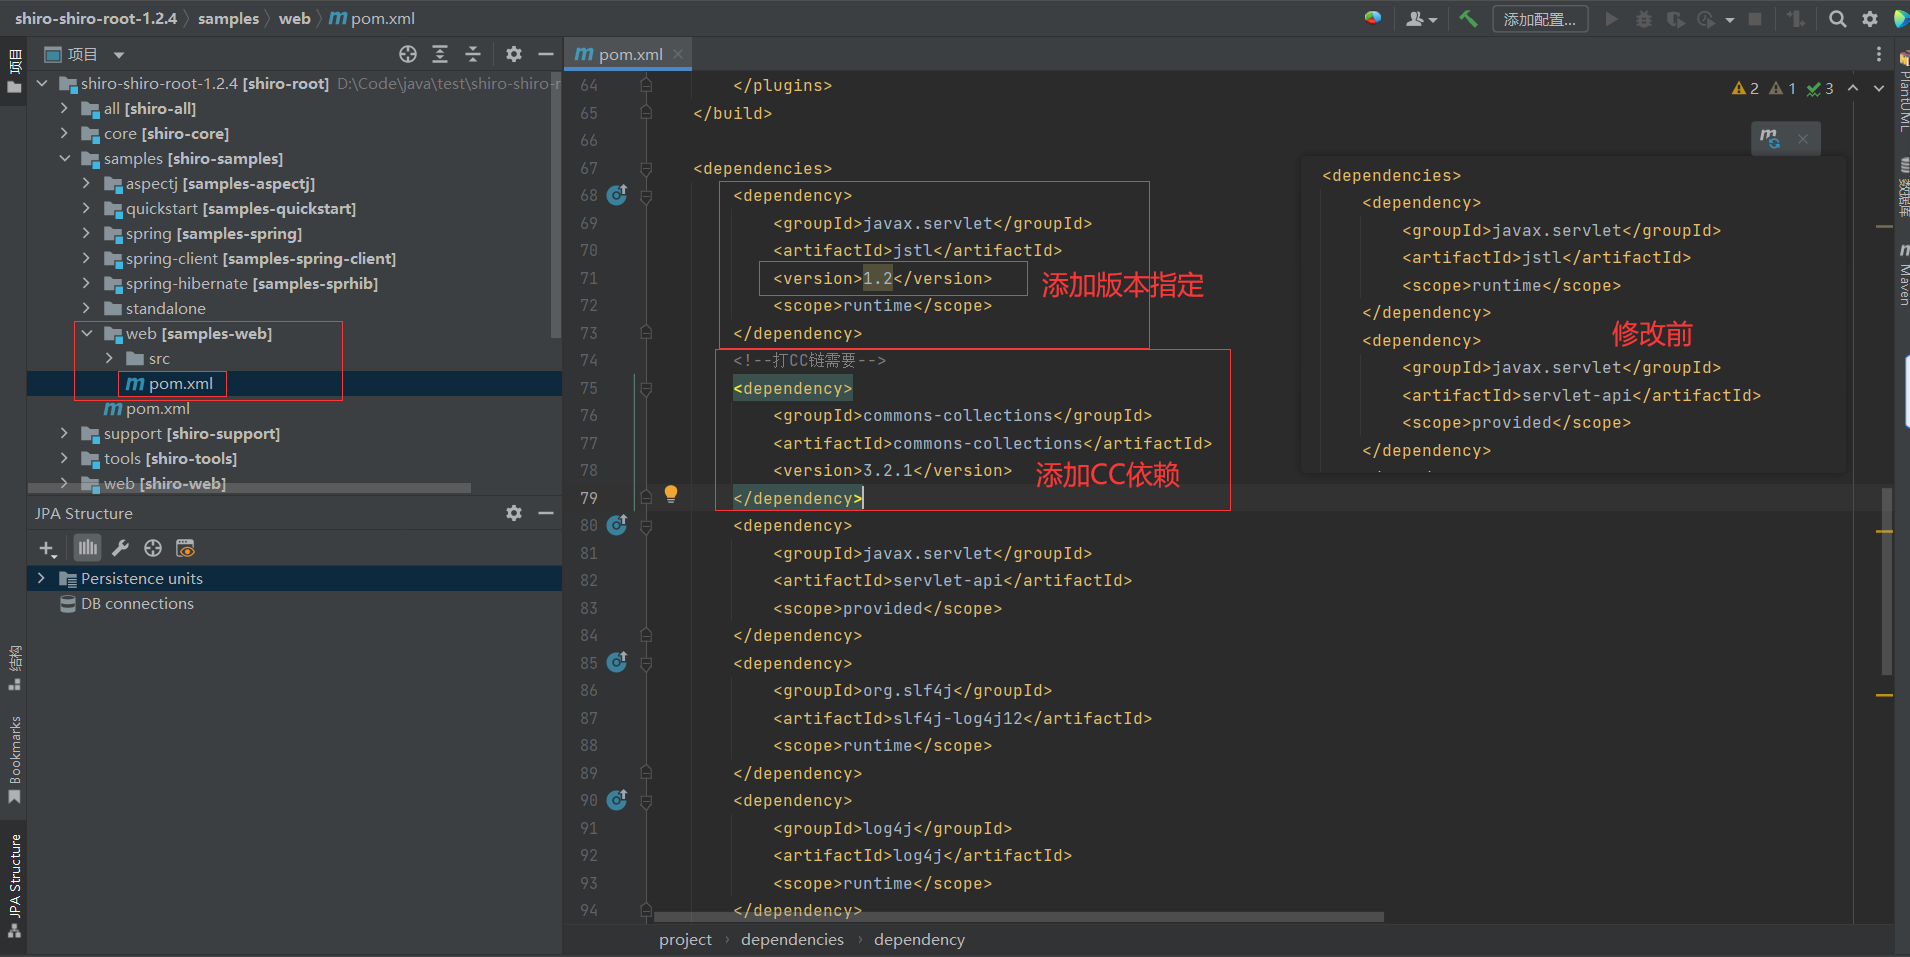Click the gray Run triangle icon

point(1611,19)
